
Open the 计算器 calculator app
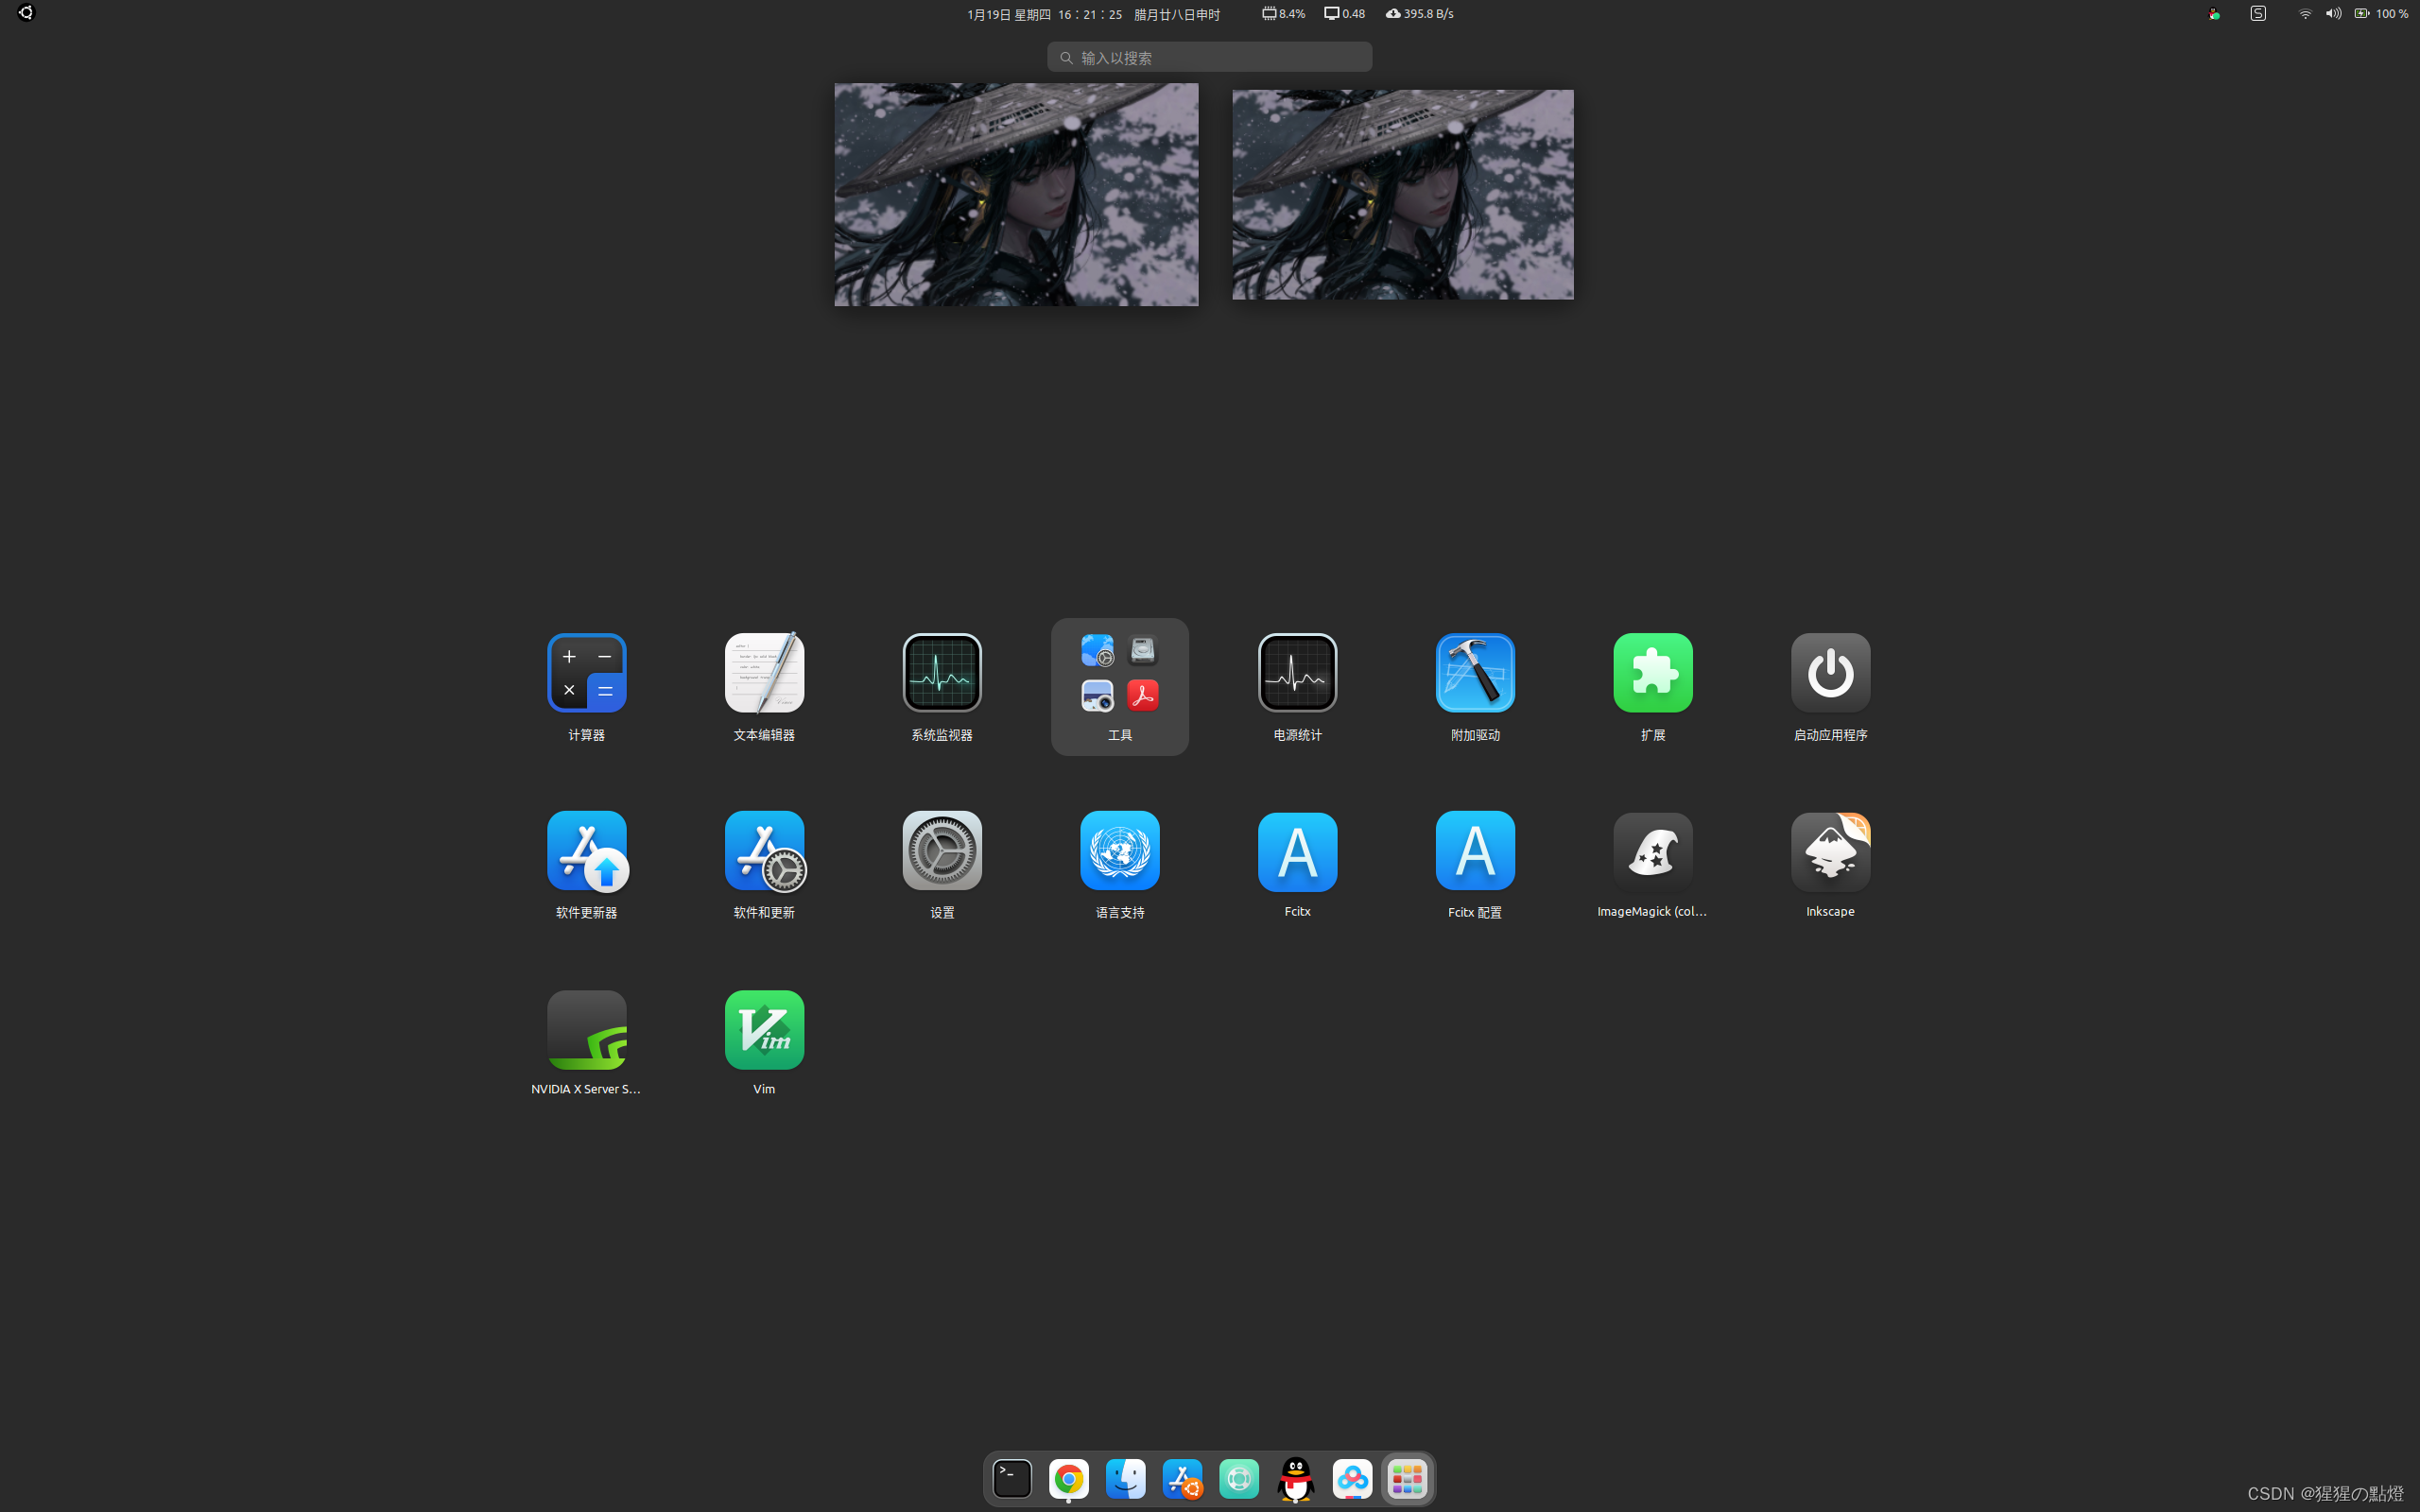pyautogui.click(x=586, y=686)
